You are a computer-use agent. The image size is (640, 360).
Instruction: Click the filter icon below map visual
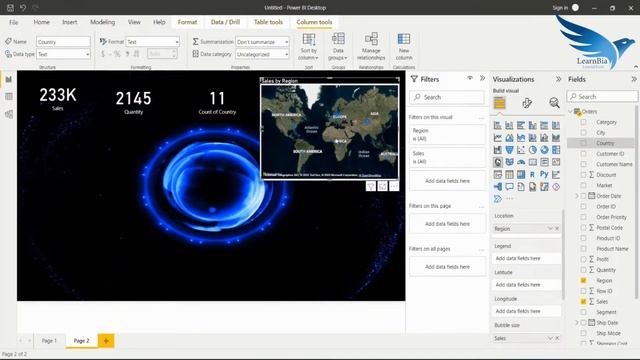point(371,187)
